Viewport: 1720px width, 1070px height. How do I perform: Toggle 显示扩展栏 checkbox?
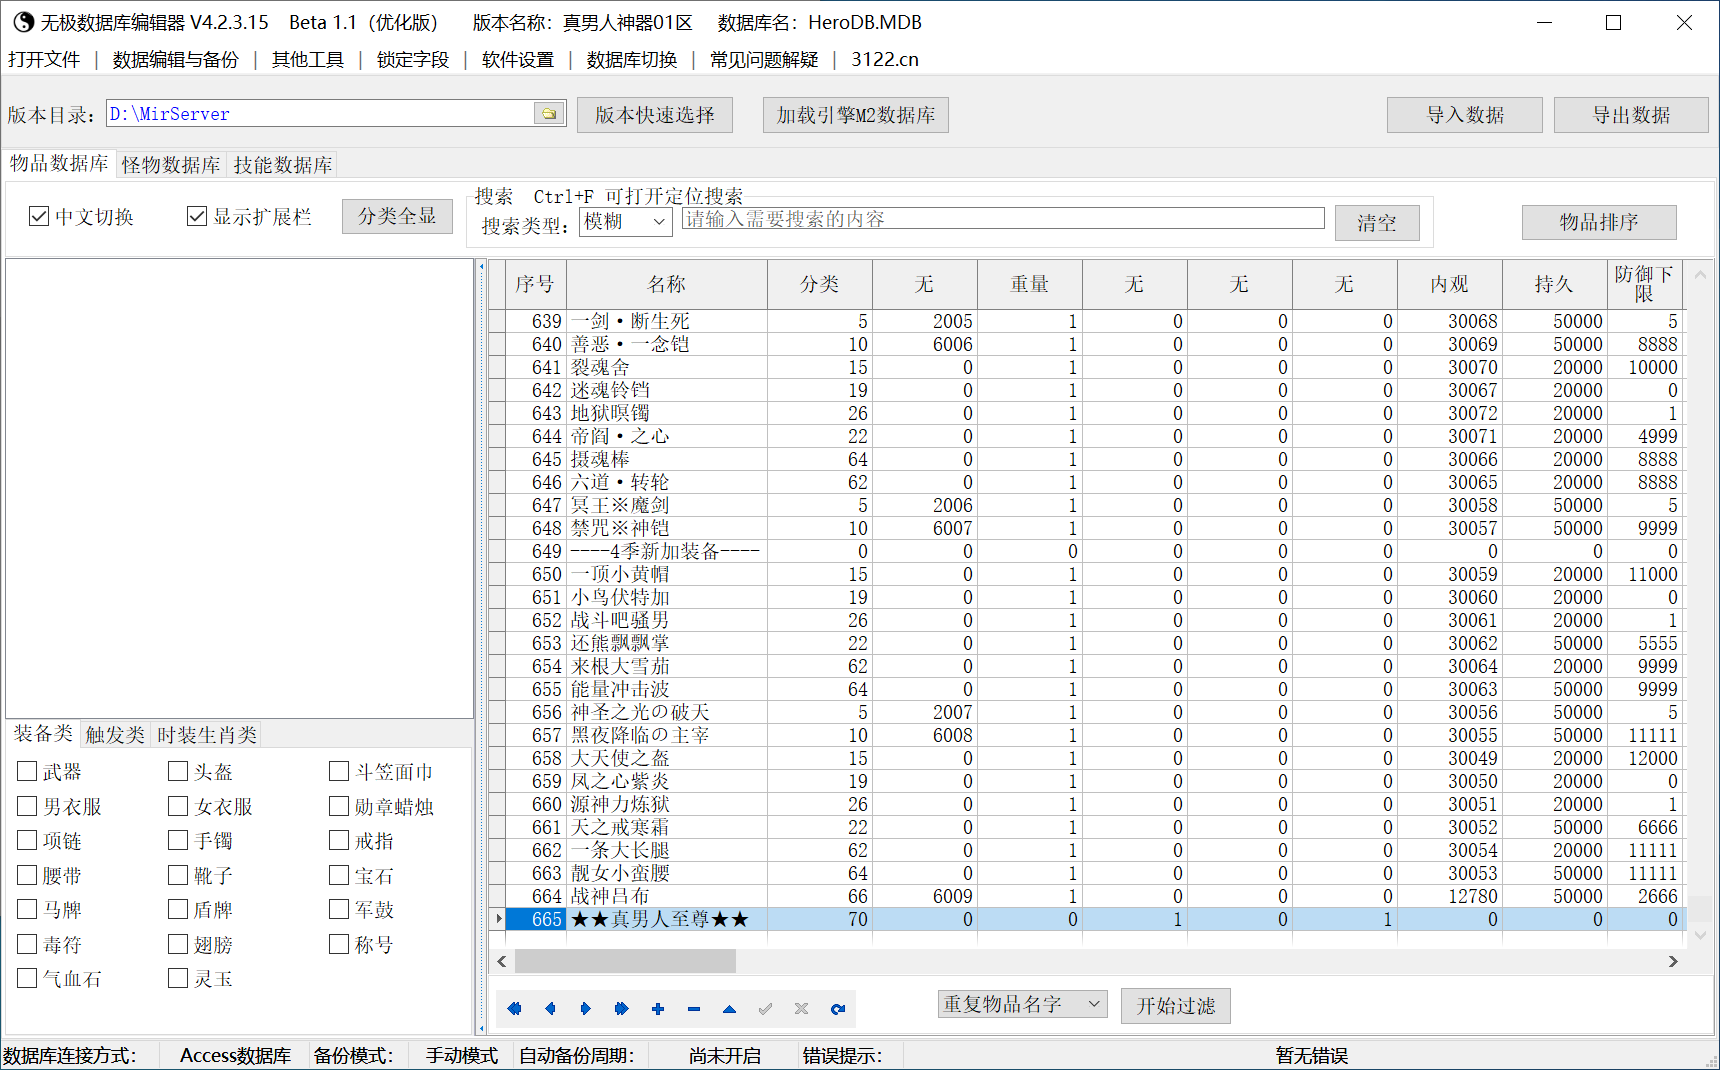pos(197,216)
